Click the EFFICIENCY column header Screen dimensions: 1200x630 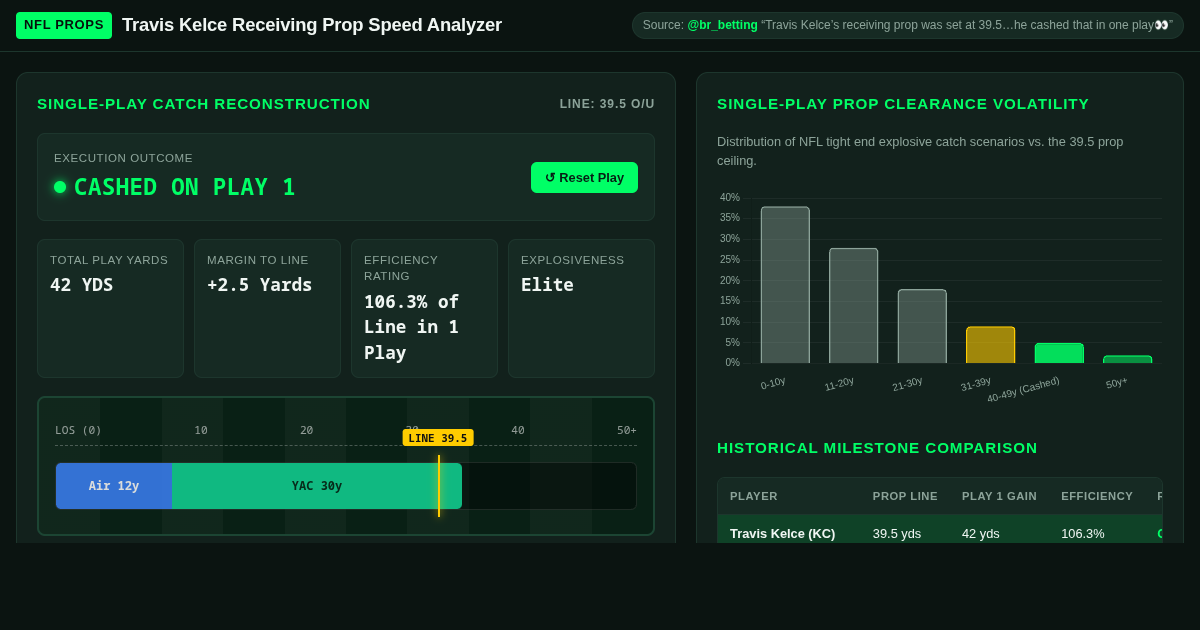pyautogui.click(x=1097, y=496)
